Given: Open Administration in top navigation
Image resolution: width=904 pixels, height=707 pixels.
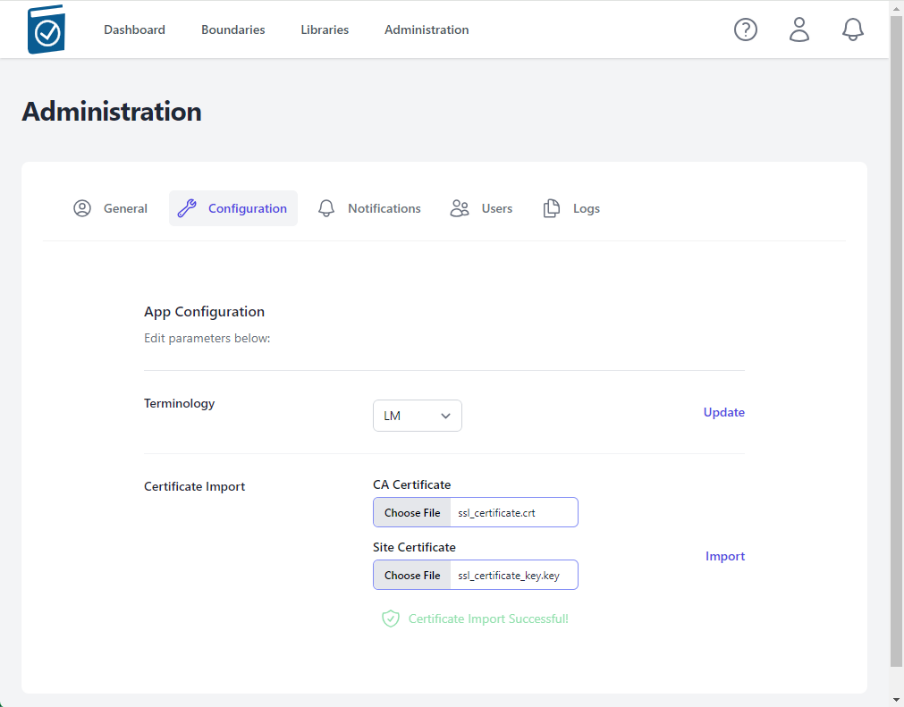Looking at the screenshot, I should 427,29.
